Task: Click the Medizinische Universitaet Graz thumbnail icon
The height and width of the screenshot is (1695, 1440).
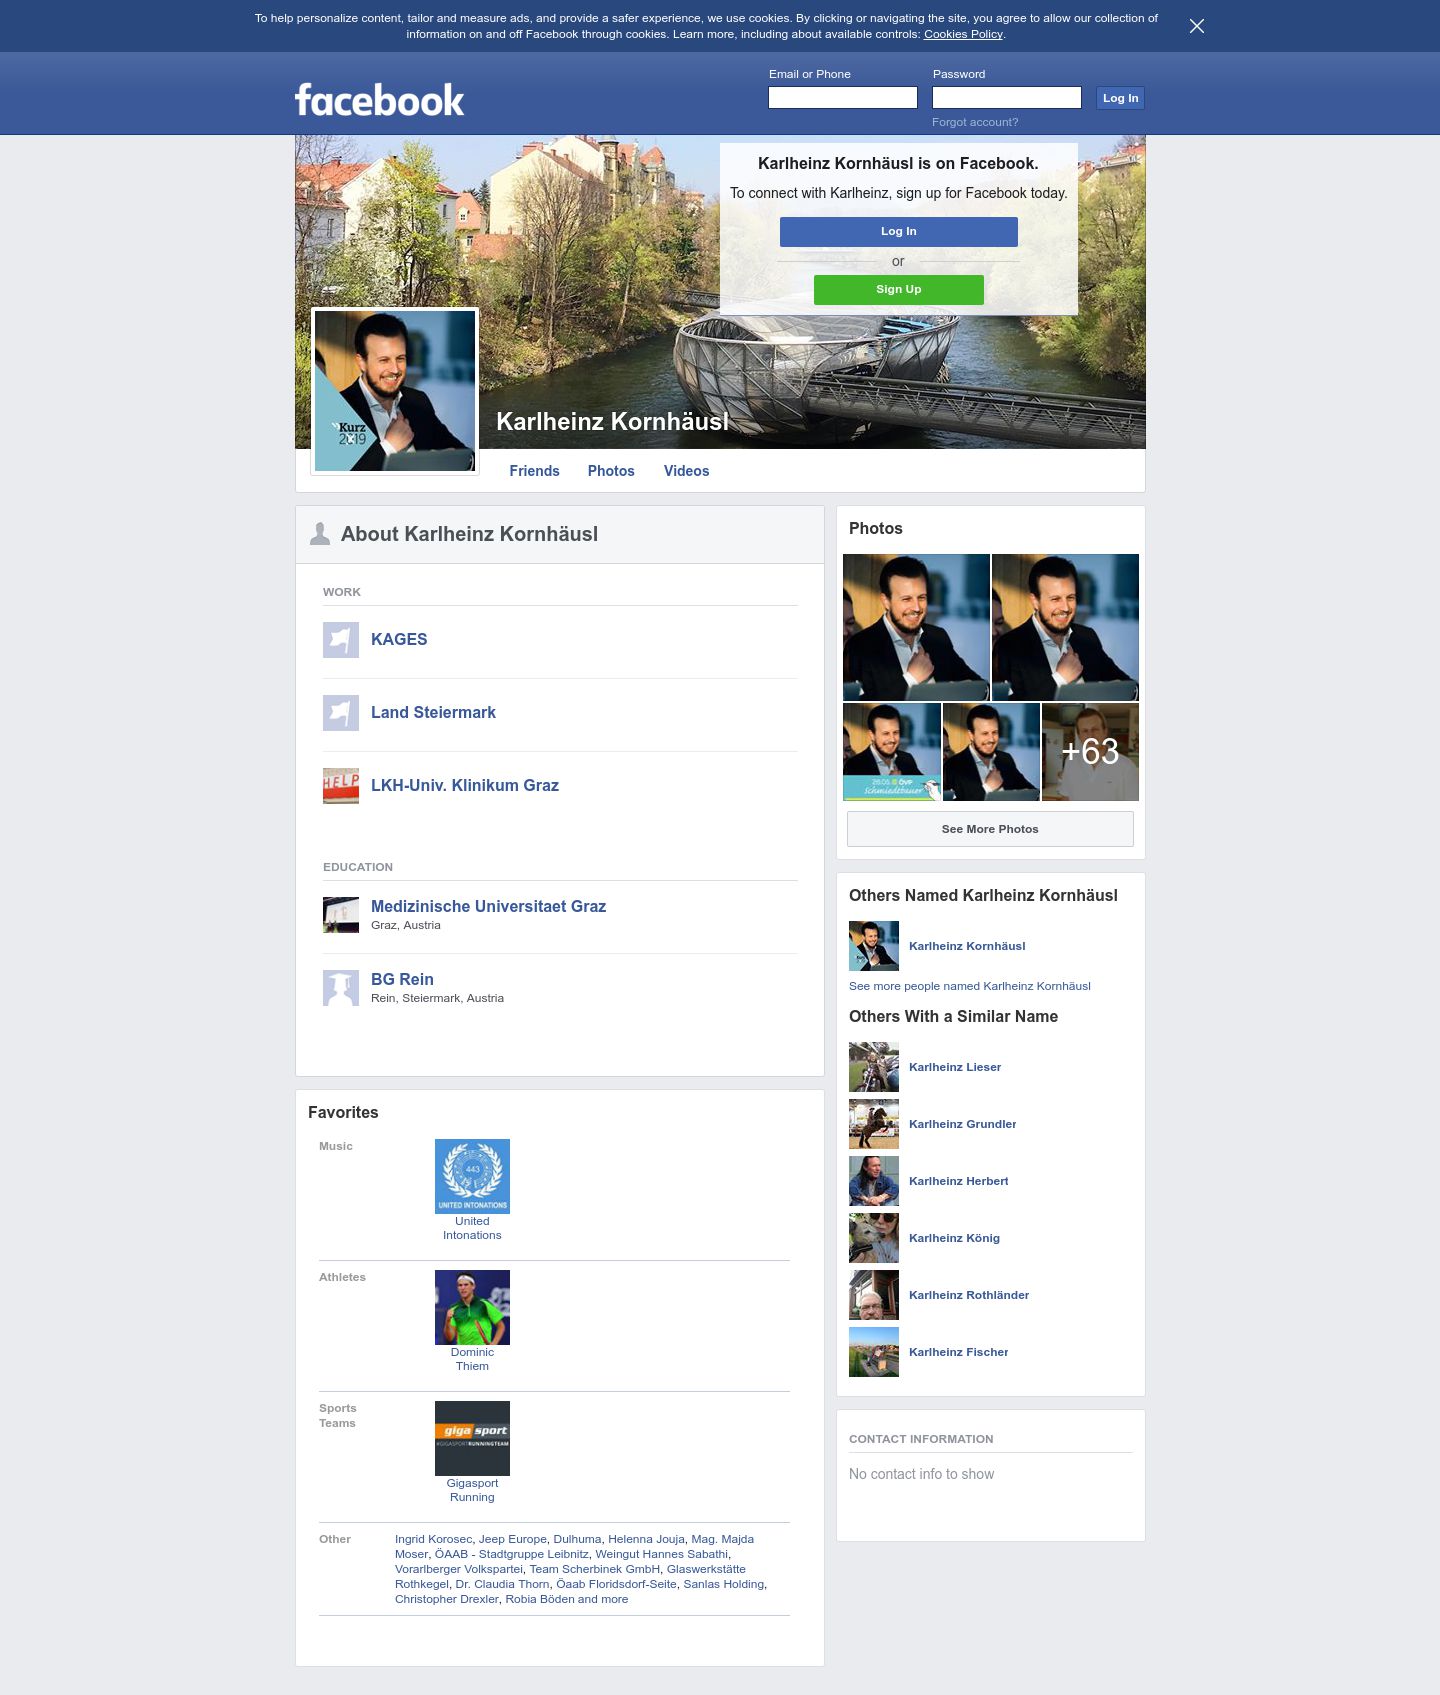Action: [x=341, y=915]
